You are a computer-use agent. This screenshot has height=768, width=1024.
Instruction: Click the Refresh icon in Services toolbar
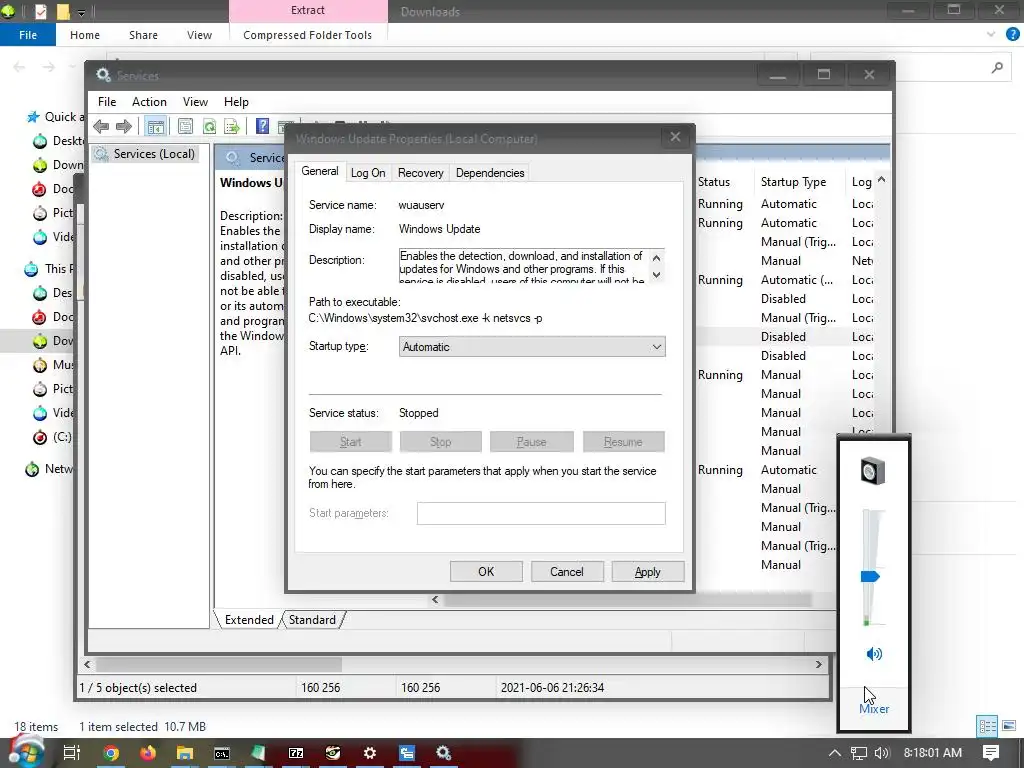point(209,126)
